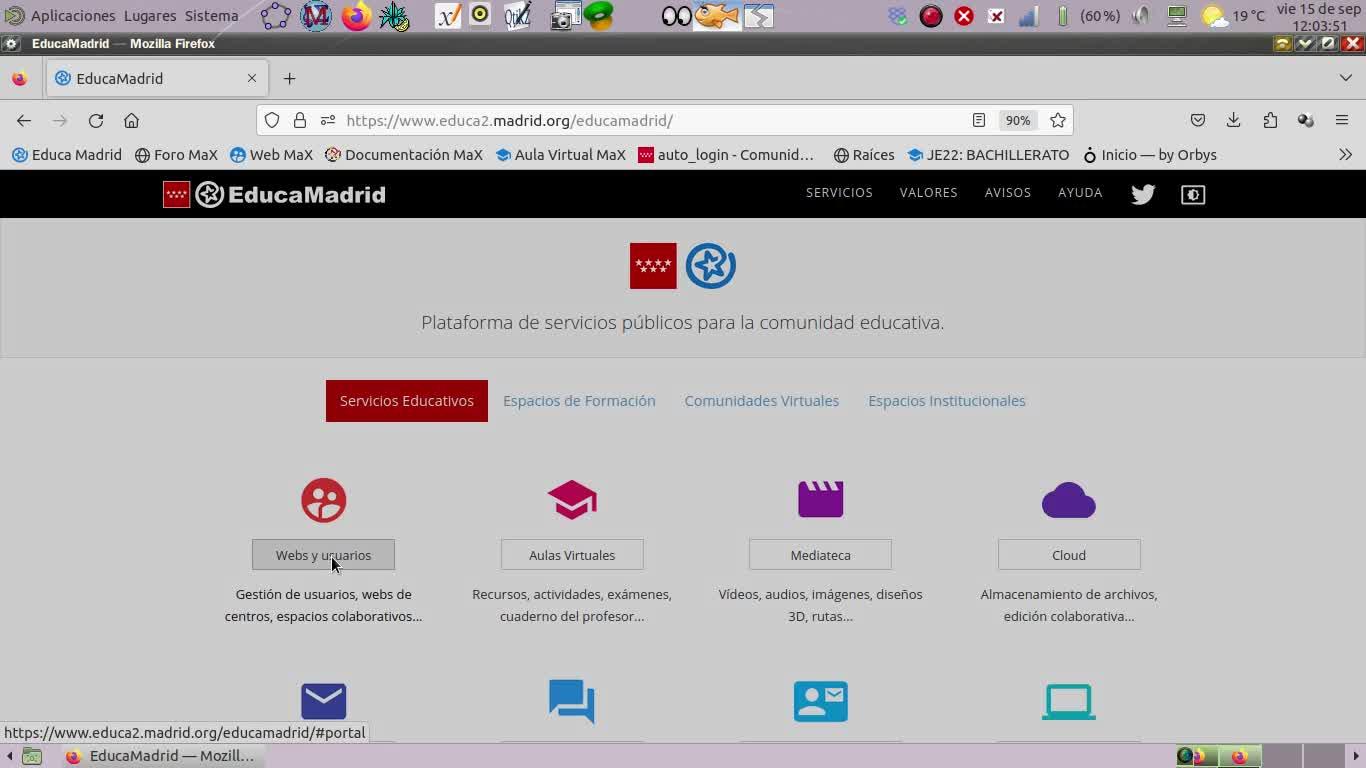Open the Aplicaciones menu
The height and width of the screenshot is (768, 1366).
(x=73, y=16)
